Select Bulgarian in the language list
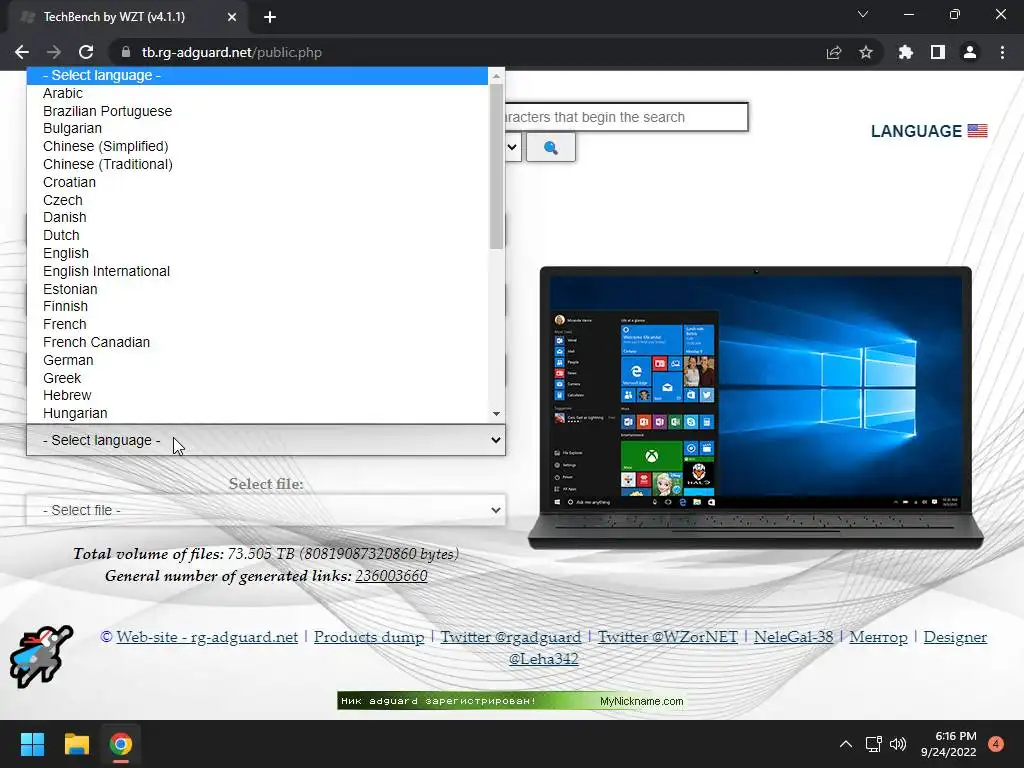Image resolution: width=1024 pixels, height=768 pixels. pyautogui.click(x=257, y=129)
